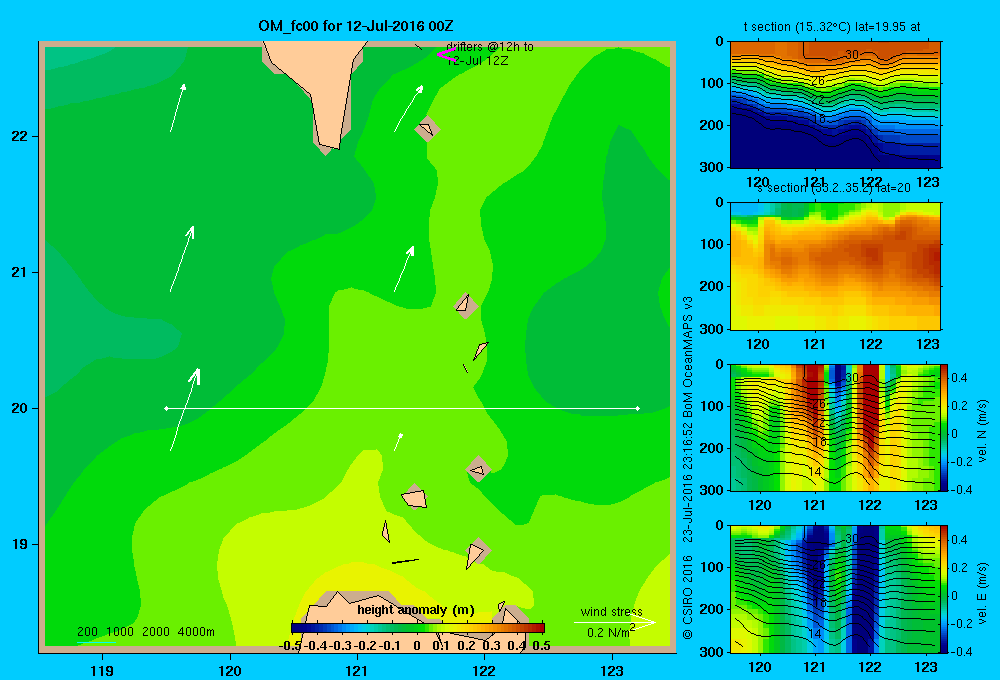The height and width of the screenshot is (680, 1000).
Task: Click the wind arrow crossing the section line's west end
Action: (x=185, y=410)
